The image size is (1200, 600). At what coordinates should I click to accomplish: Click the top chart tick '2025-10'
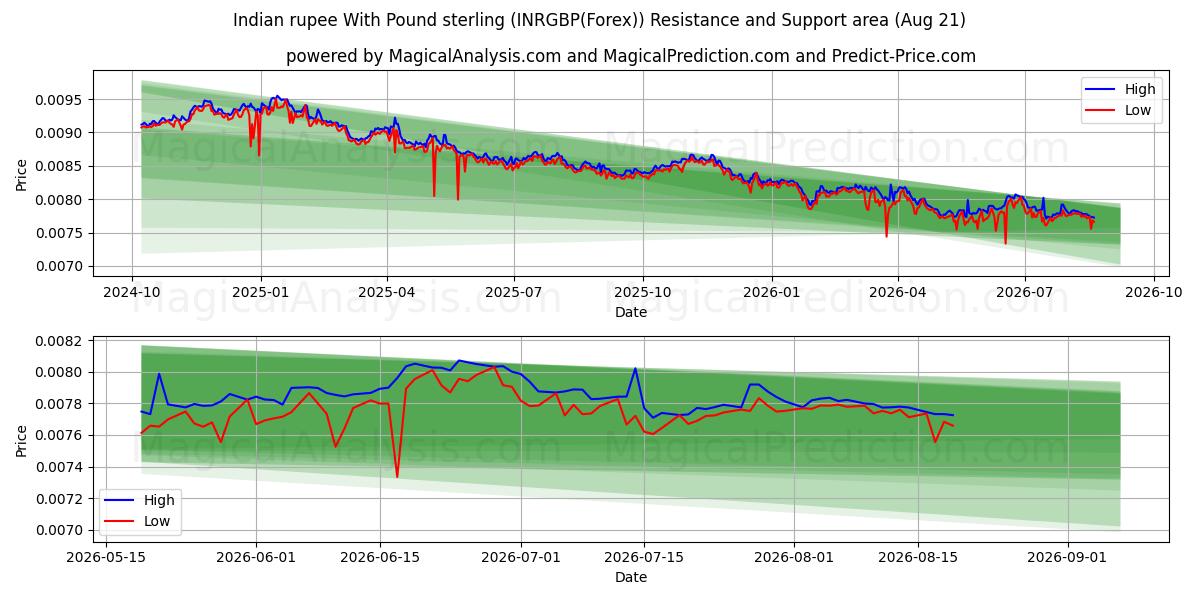coord(642,293)
